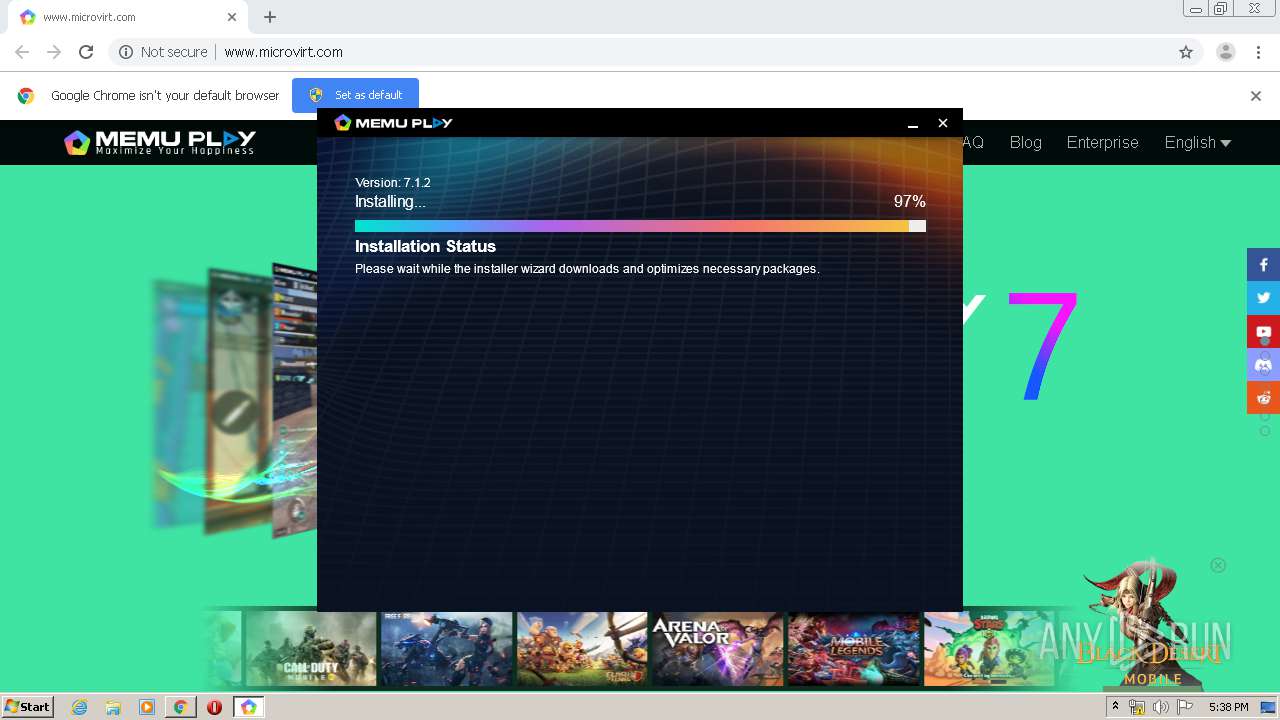Open the Enterprise menu item
This screenshot has height=720, width=1280.
pyautogui.click(x=1102, y=142)
